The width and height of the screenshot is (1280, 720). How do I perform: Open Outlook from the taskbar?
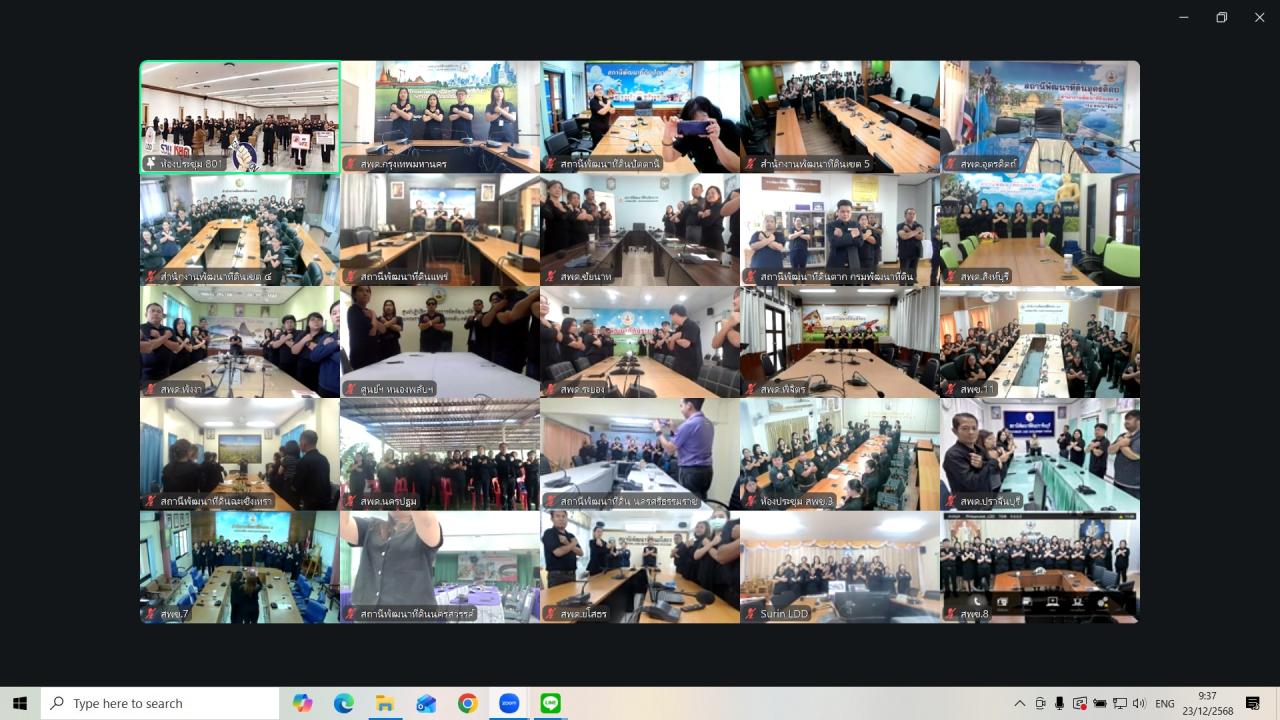point(426,703)
